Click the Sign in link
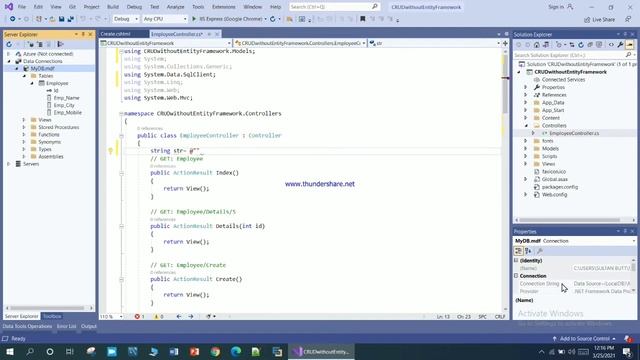This screenshot has height=360, width=640. (556, 7)
